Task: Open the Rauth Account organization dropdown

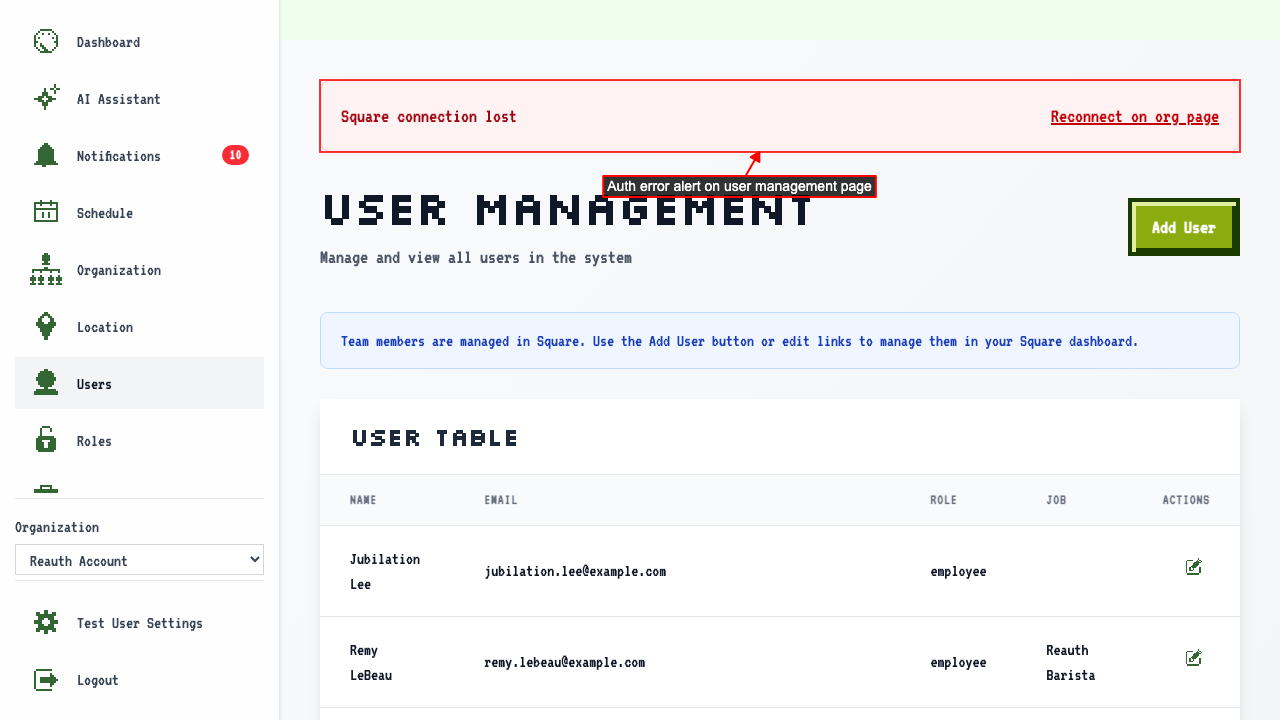Action: click(x=139, y=560)
